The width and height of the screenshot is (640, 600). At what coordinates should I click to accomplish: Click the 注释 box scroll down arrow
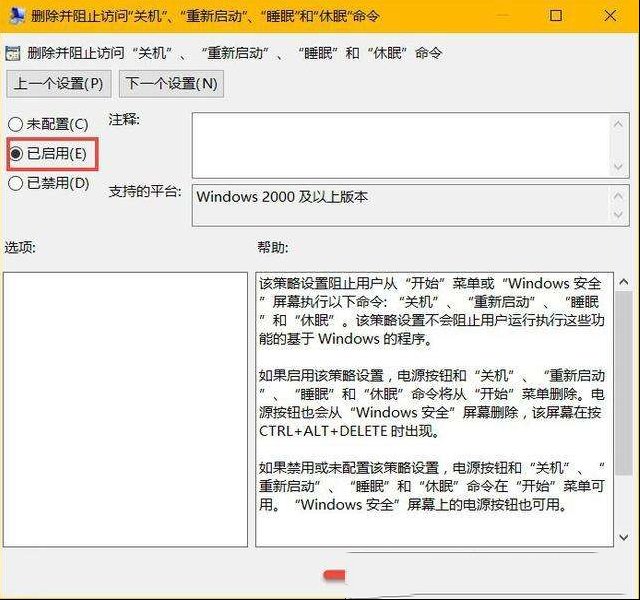coord(618,167)
